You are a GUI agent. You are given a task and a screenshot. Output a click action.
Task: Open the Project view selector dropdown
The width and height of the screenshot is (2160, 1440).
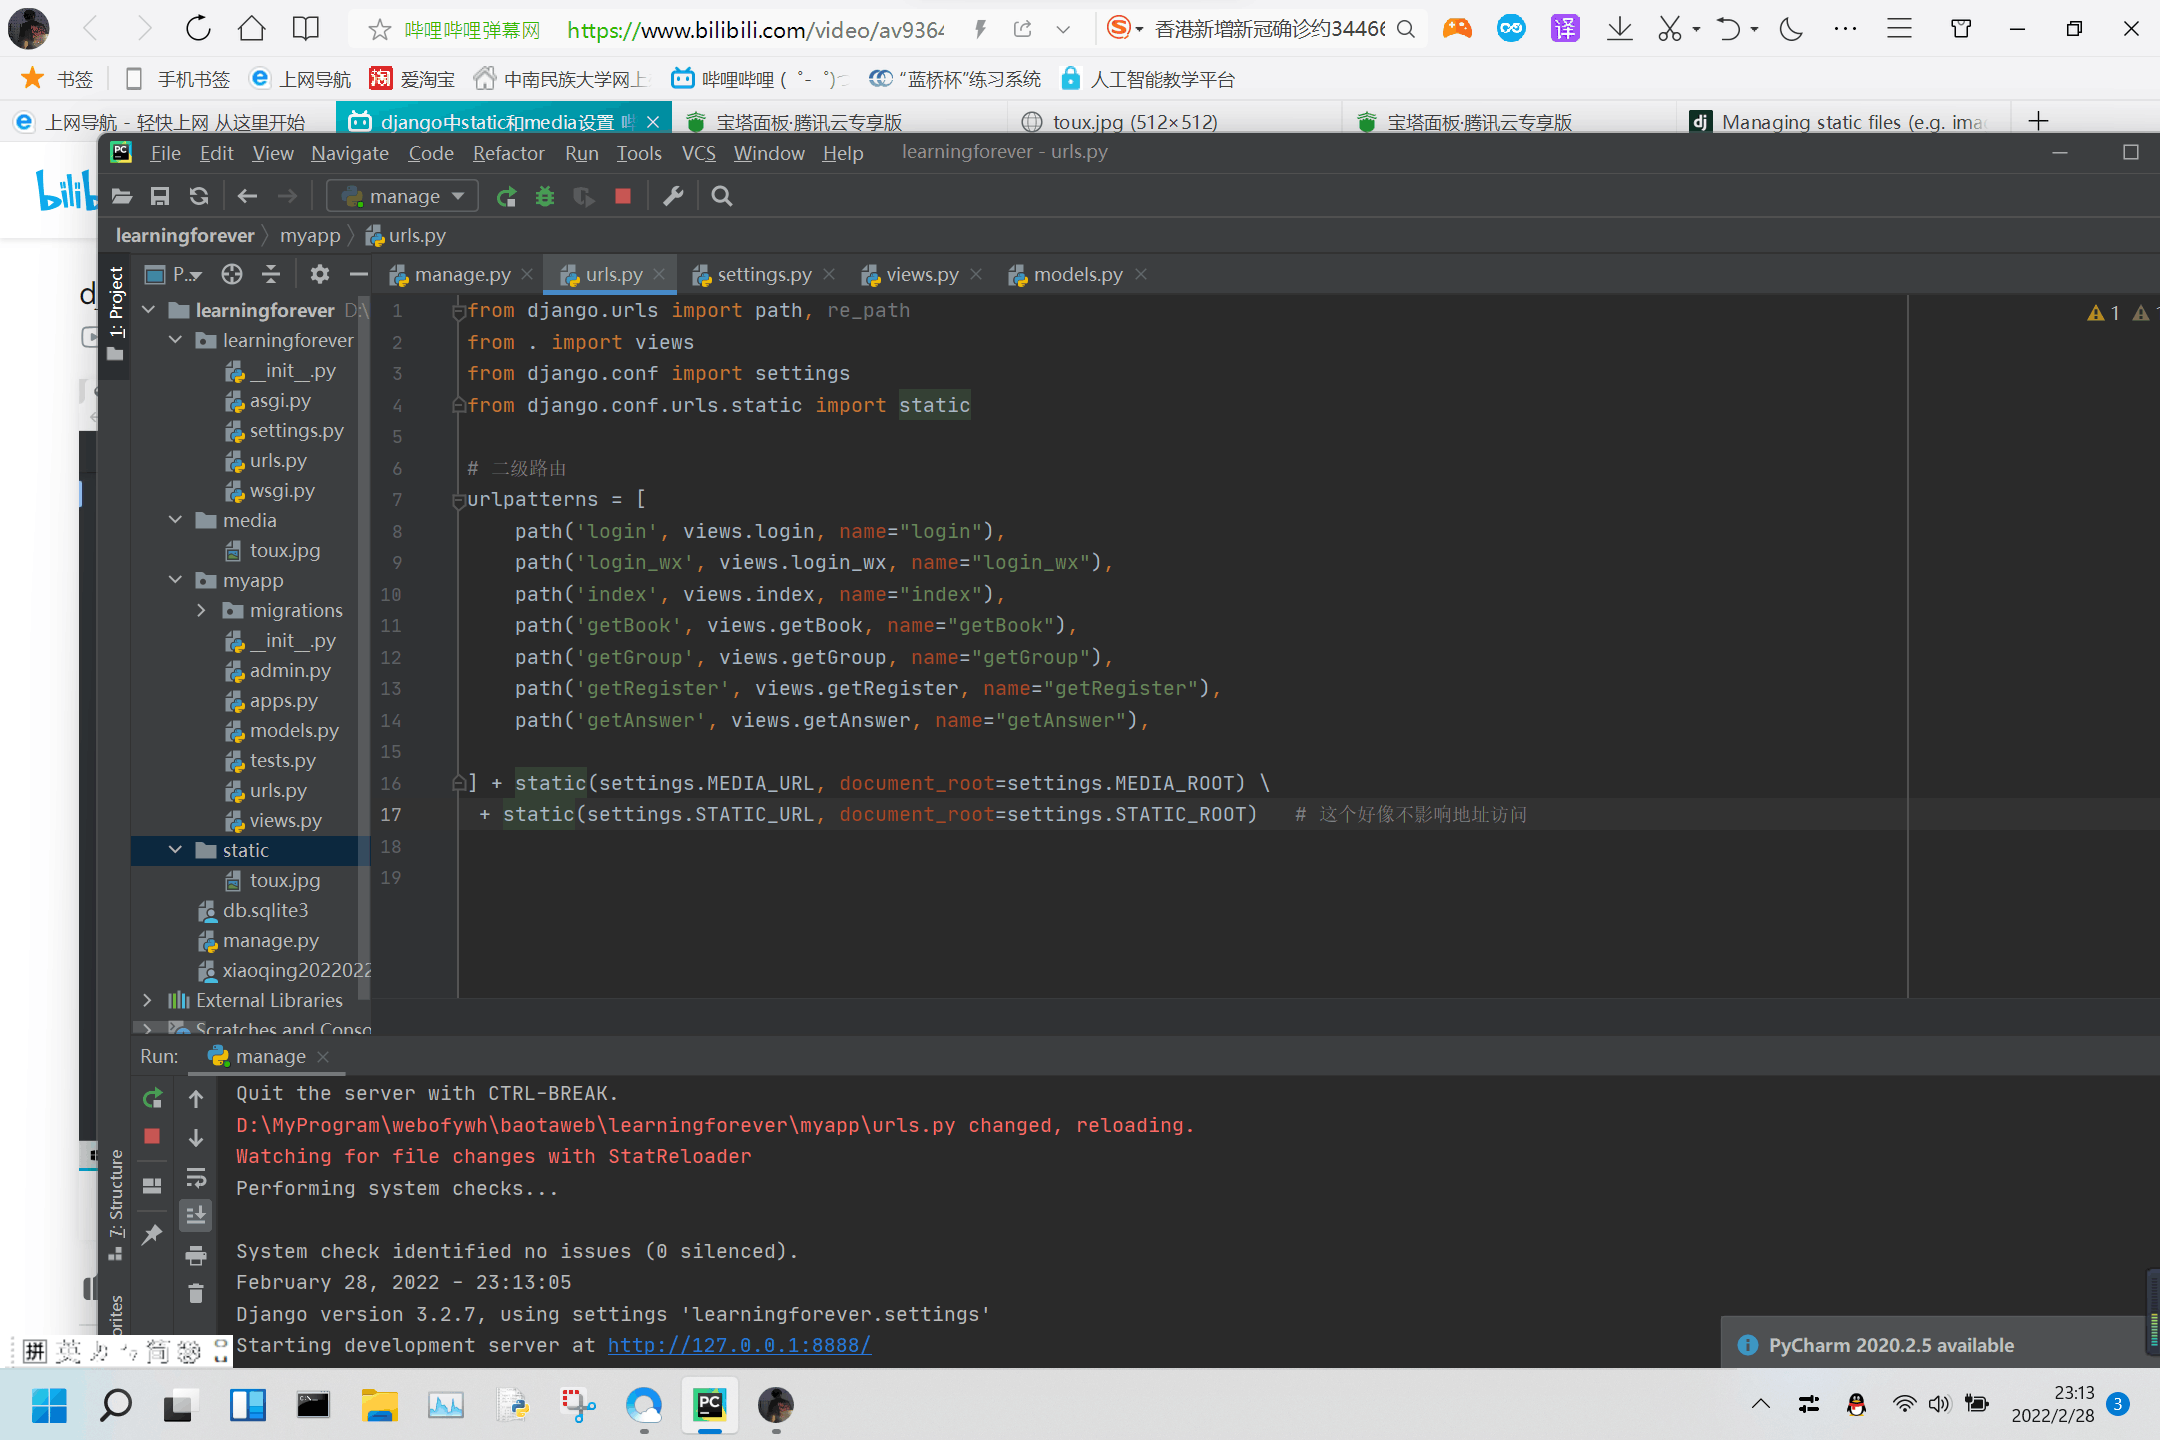point(172,274)
